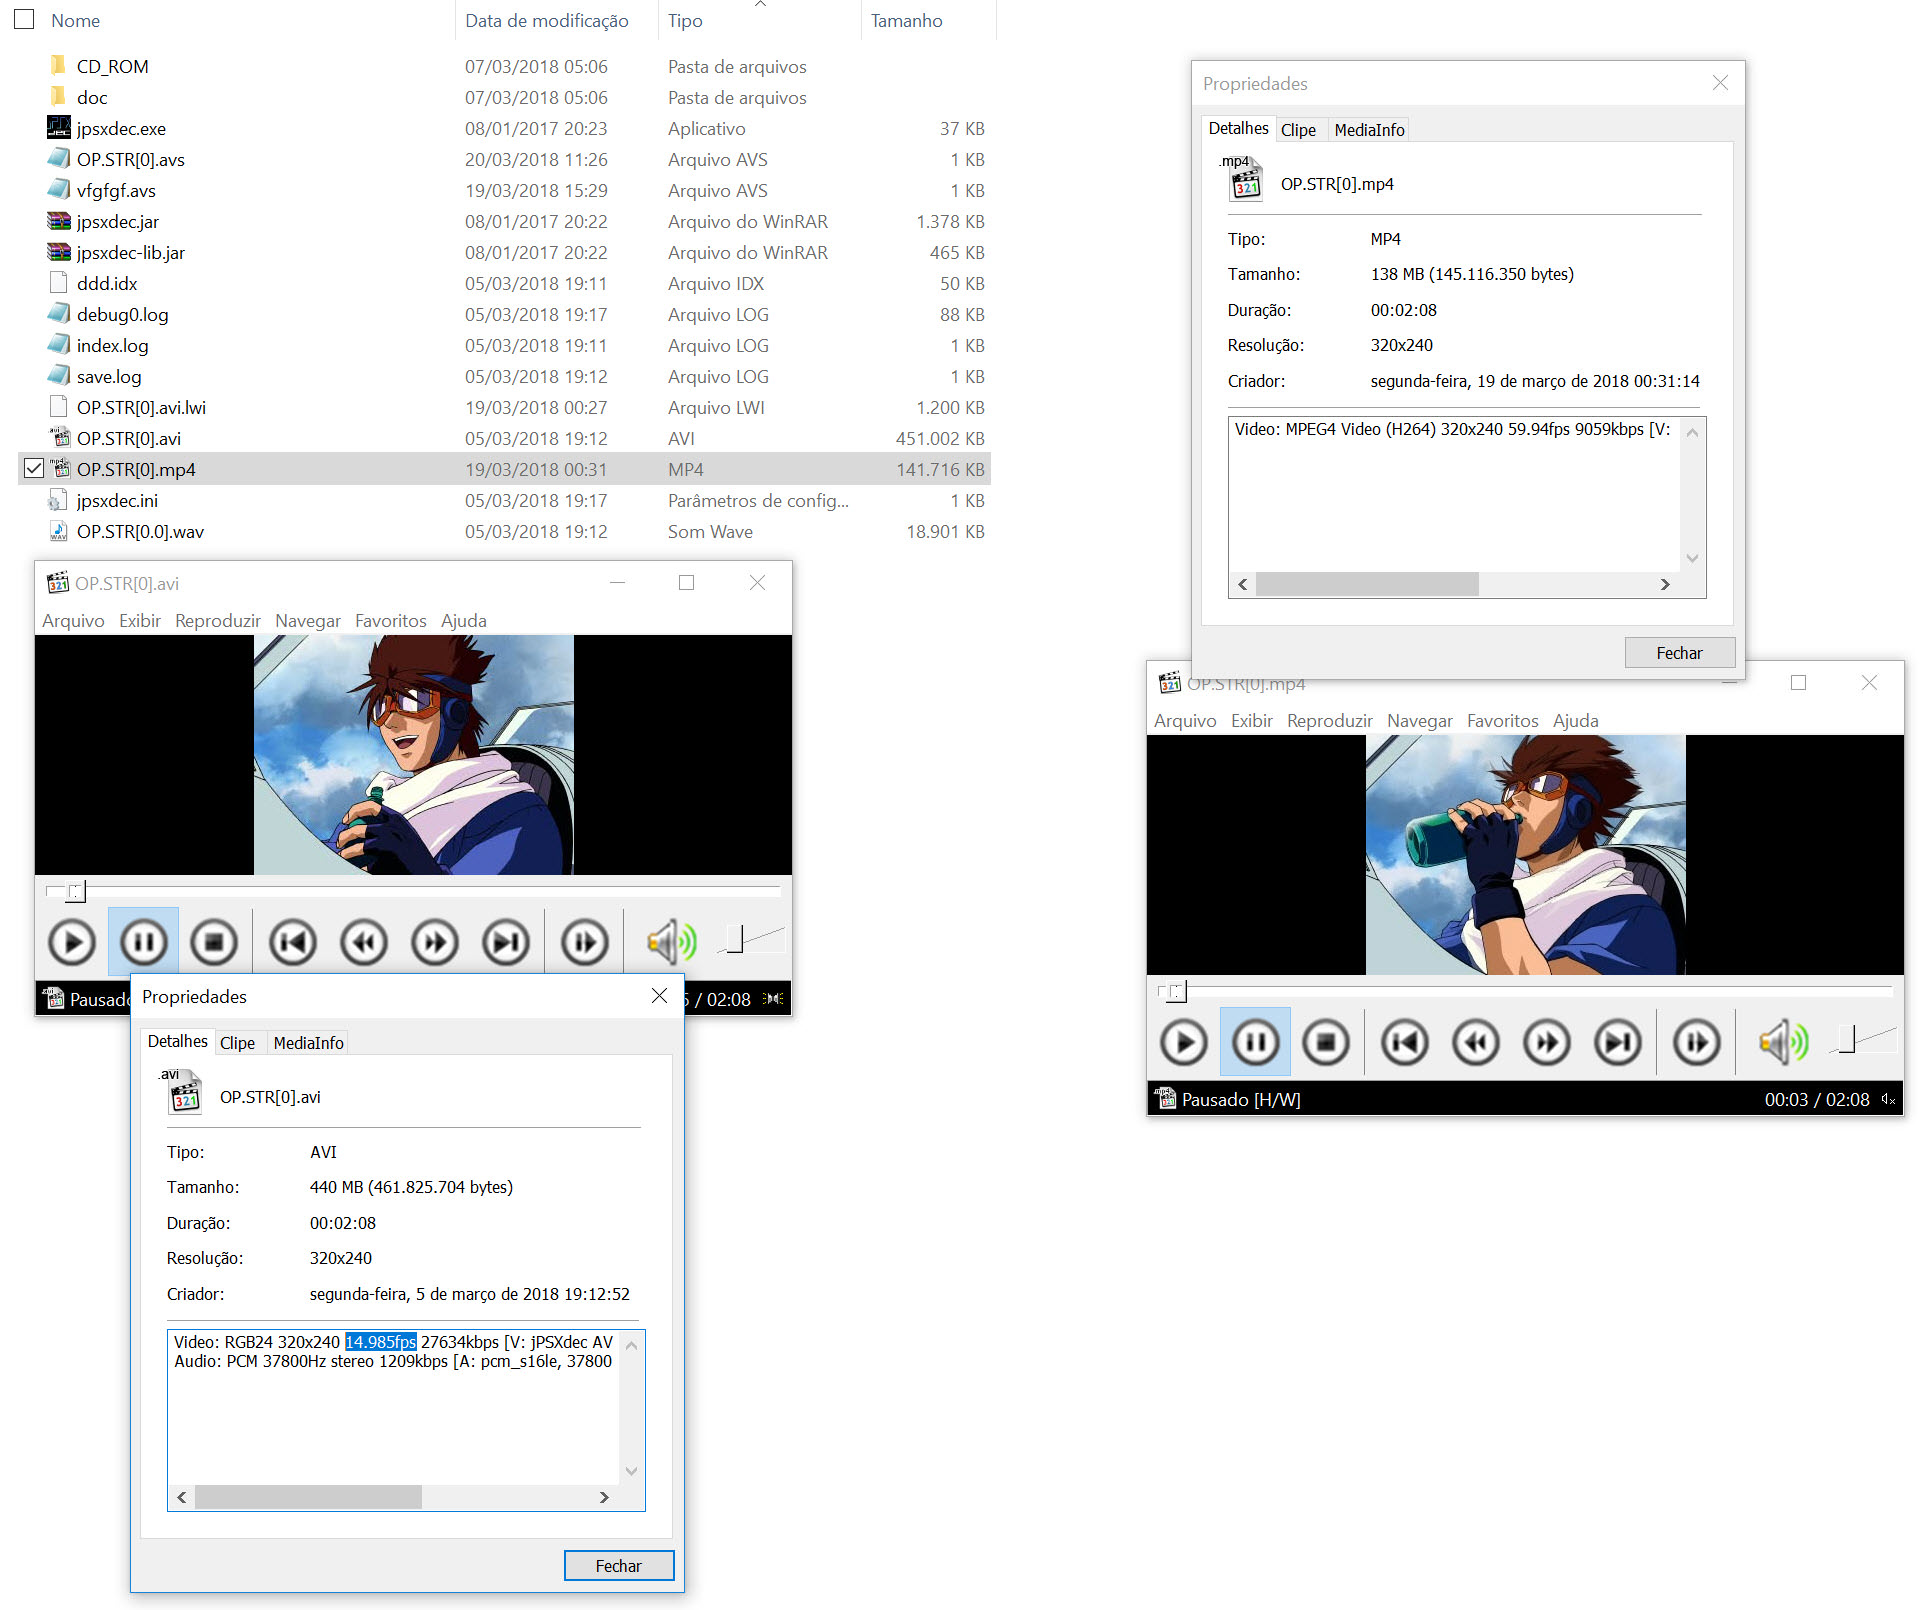Click Rewind icon in mp4 player
This screenshot has height=1610, width=1926.
(1476, 1042)
